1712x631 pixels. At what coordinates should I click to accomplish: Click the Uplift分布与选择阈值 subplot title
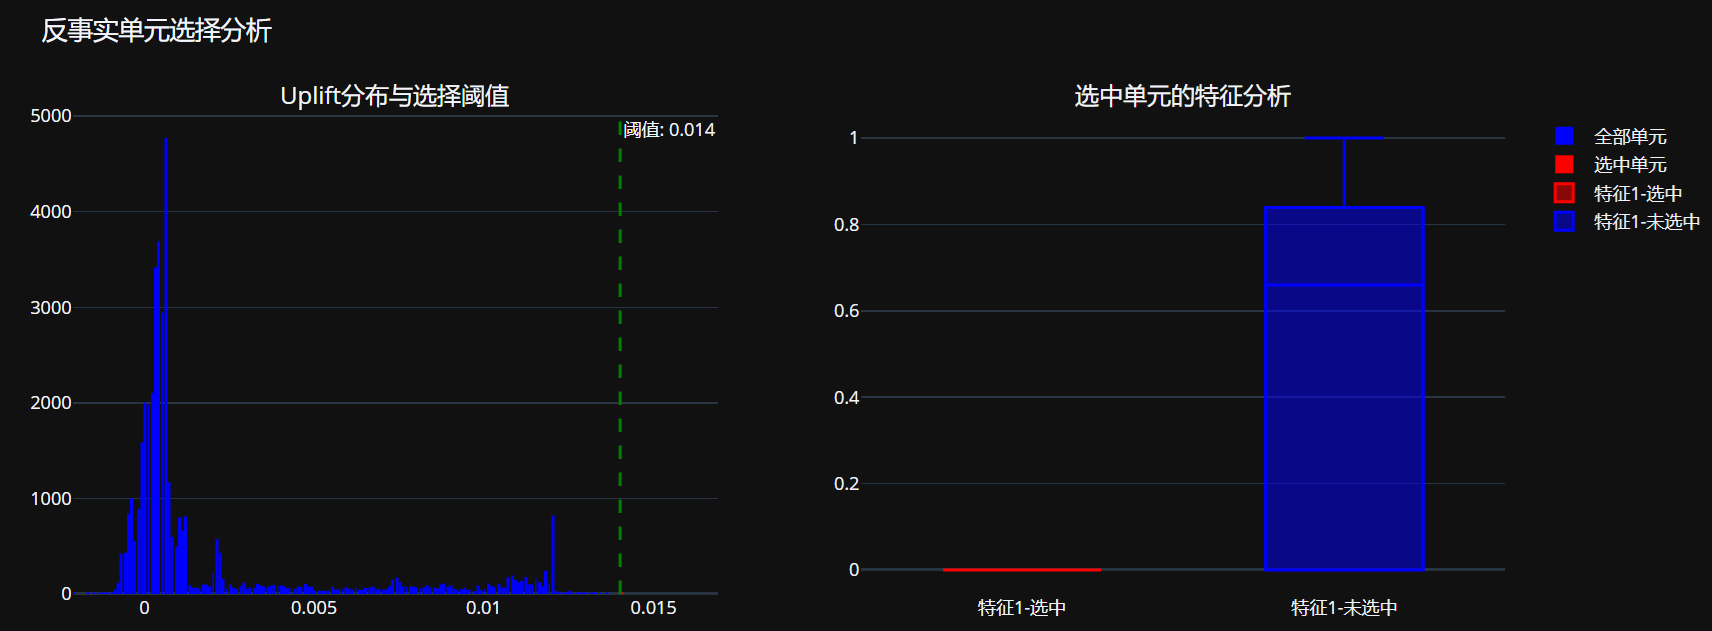[394, 96]
